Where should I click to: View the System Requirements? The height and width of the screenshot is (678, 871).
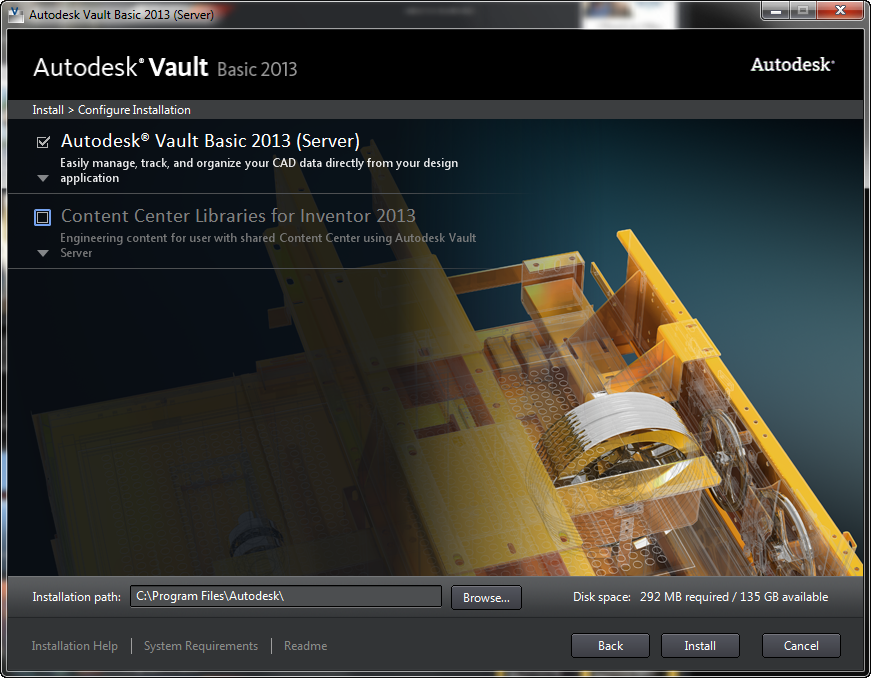click(200, 645)
